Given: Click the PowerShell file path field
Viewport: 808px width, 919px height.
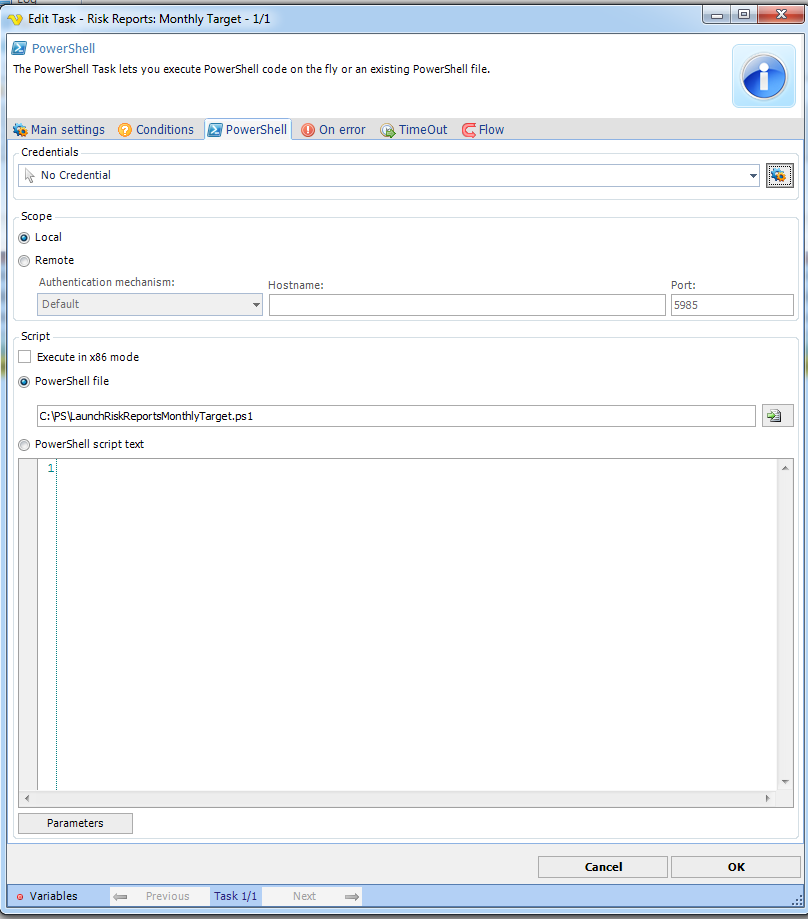Looking at the screenshot, I should click(396, 416).
